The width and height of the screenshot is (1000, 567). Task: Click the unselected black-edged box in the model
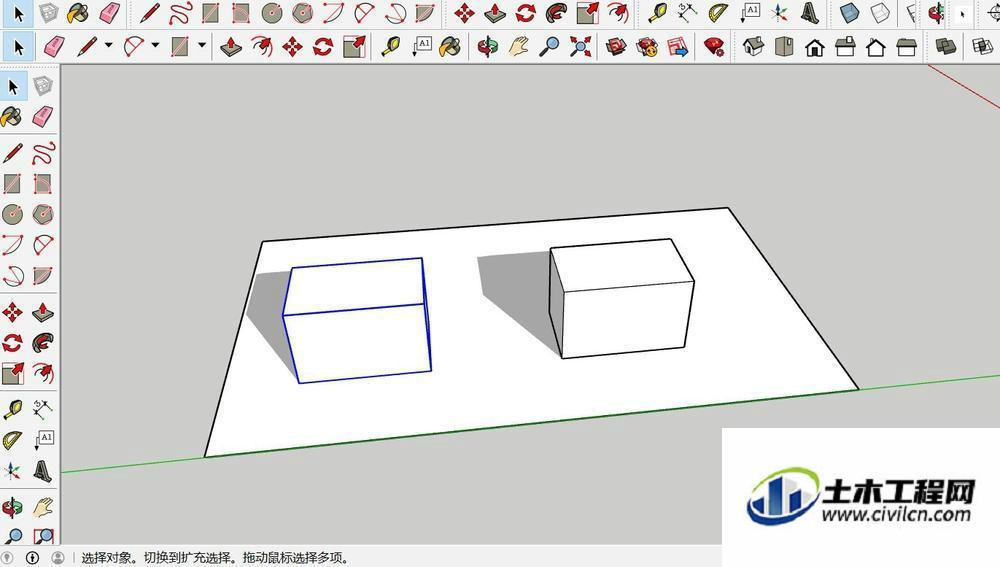click(x=622, y=298)
